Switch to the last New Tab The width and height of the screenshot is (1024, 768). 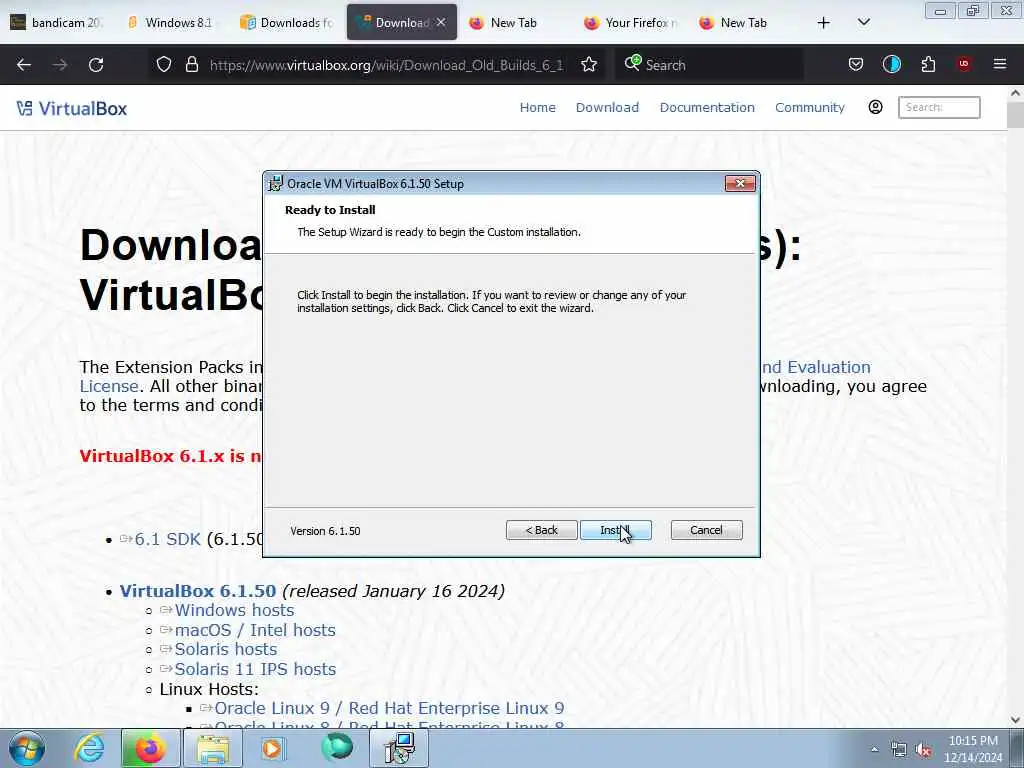tap(747, 23)
